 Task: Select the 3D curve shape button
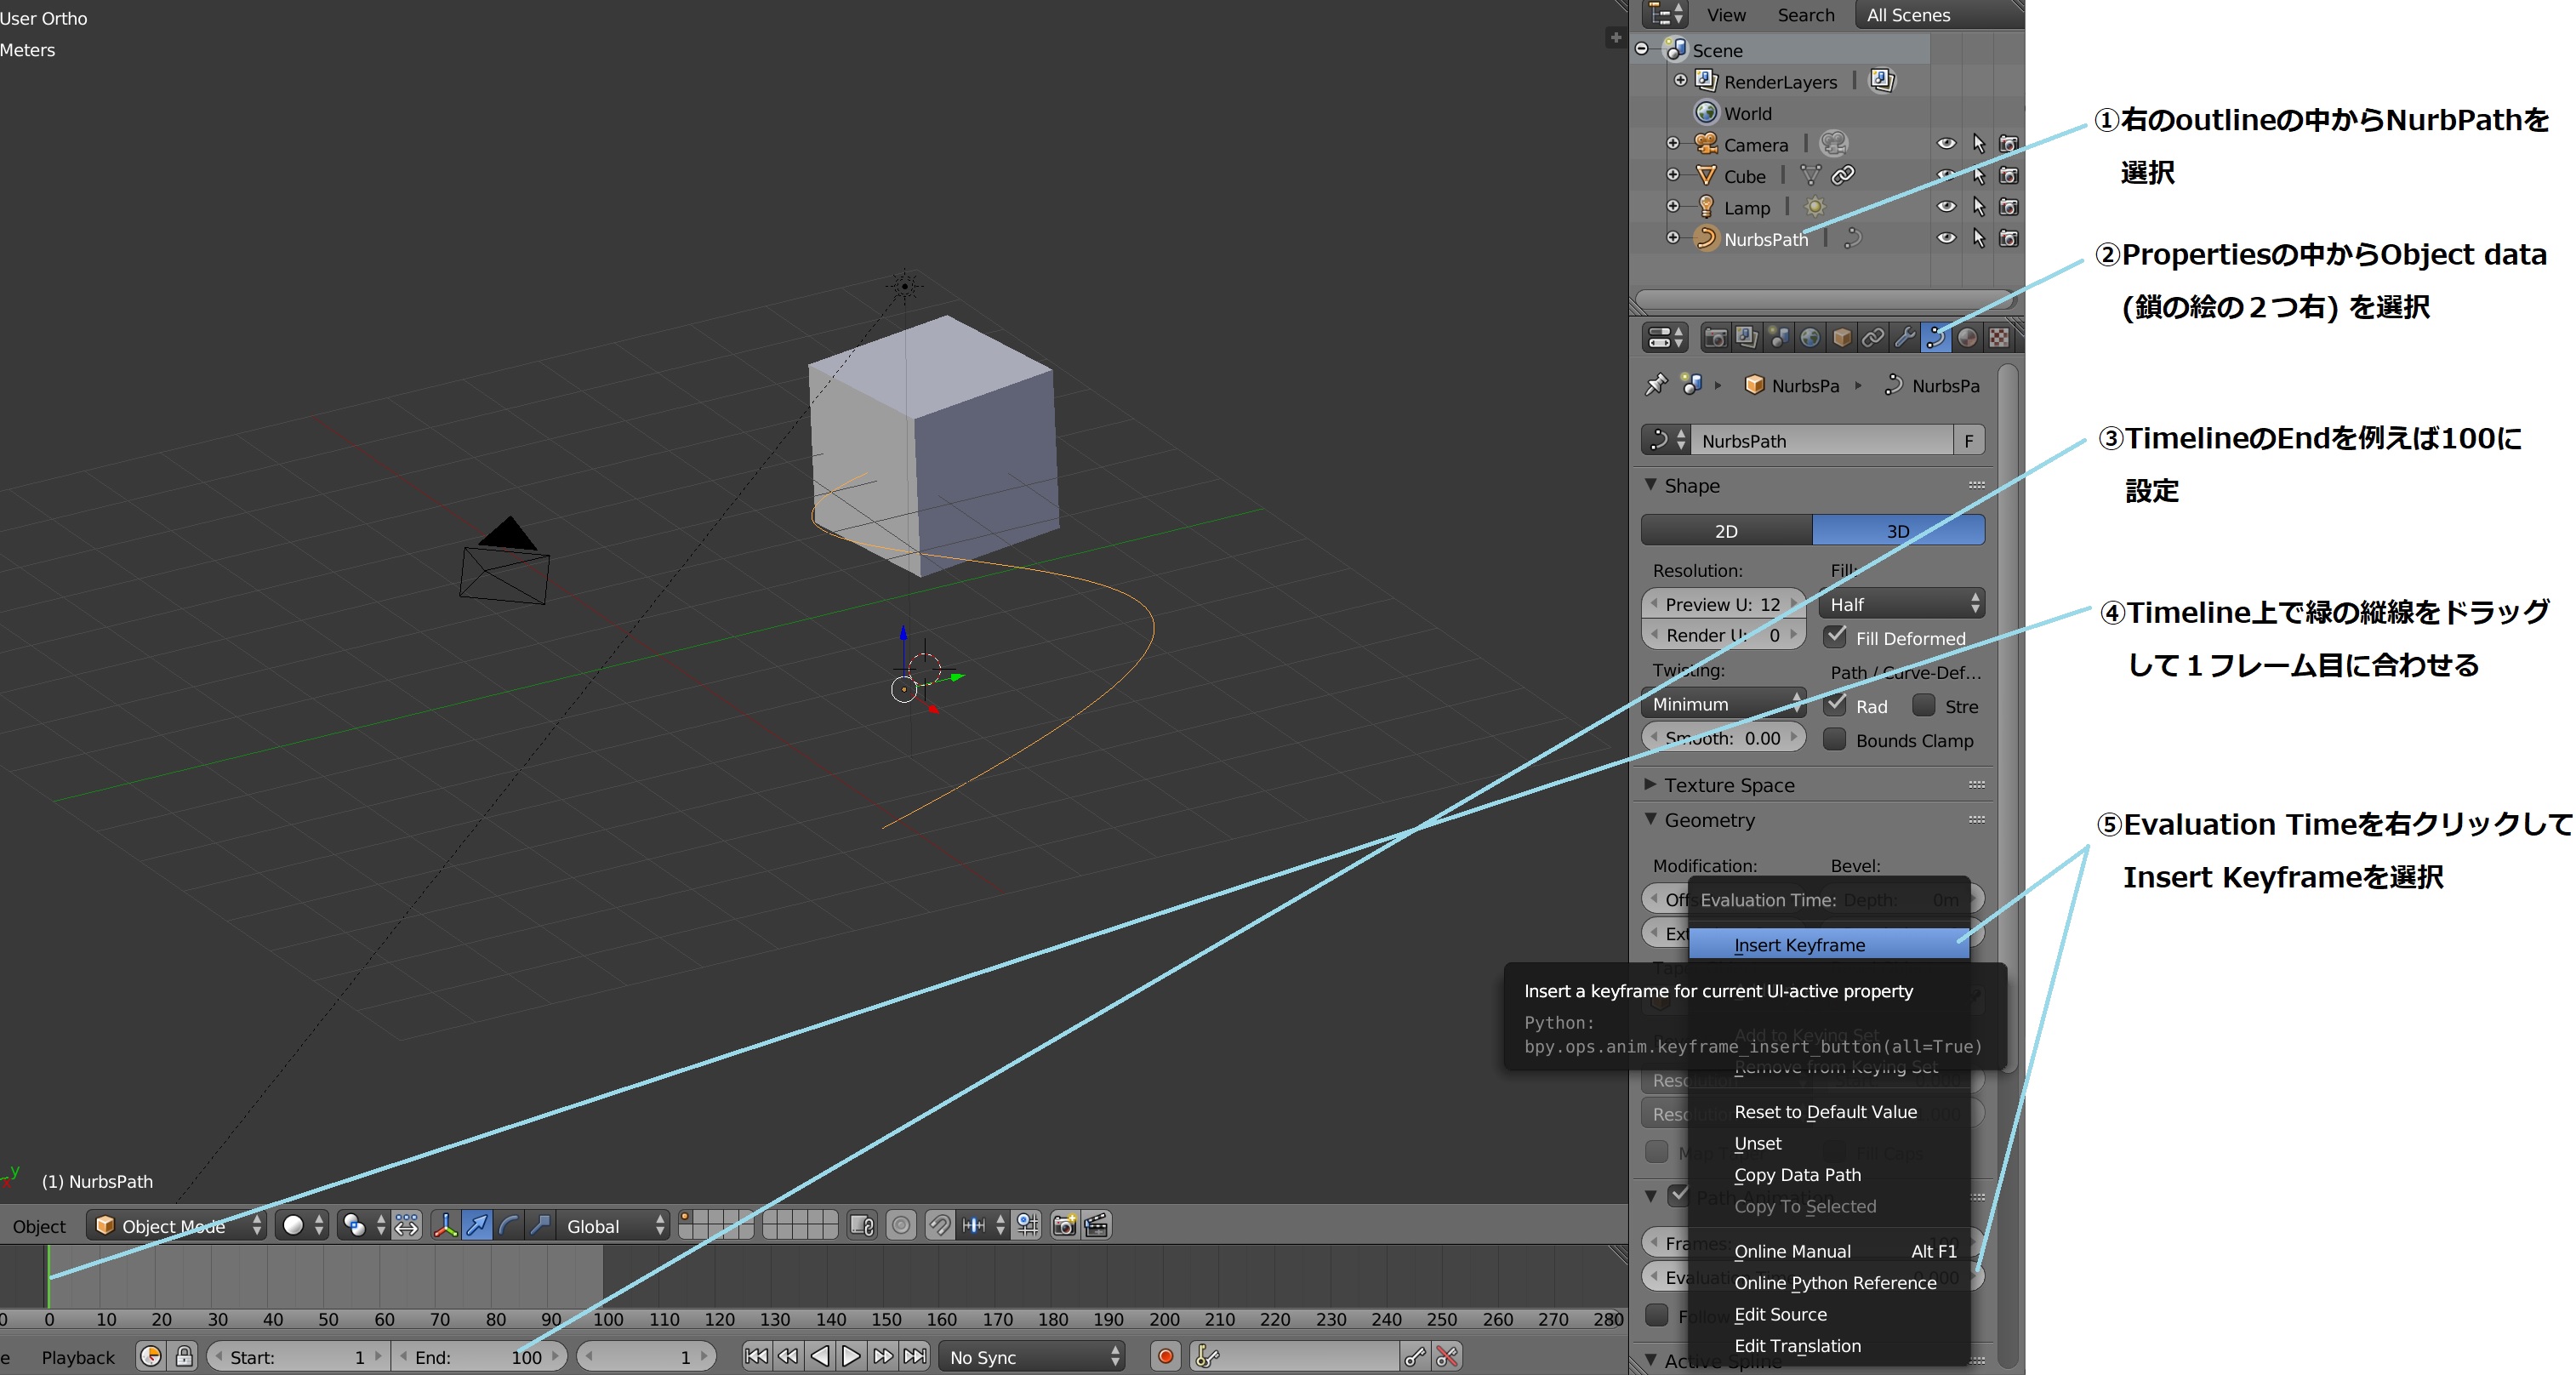[1898, 530]
